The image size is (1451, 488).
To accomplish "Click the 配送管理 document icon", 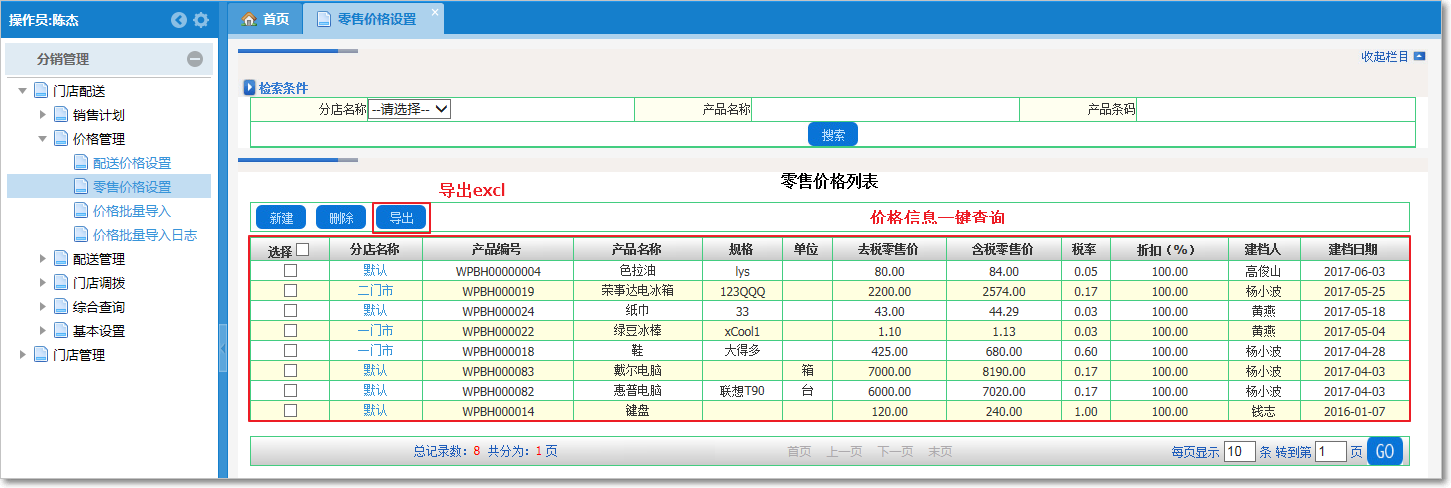I will click(61, 259).
